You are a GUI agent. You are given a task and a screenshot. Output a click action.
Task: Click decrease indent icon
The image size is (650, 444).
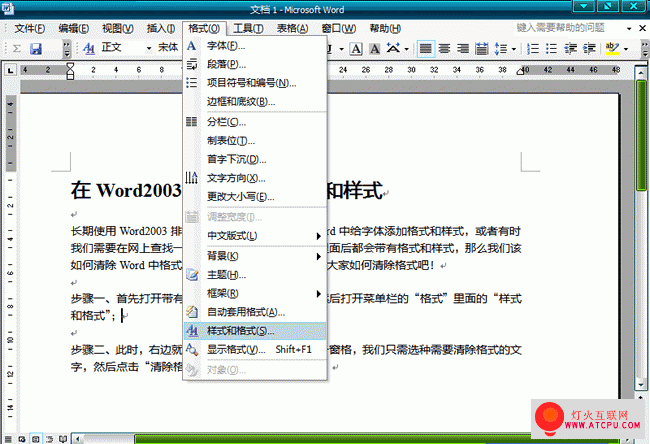click(570, 49)
